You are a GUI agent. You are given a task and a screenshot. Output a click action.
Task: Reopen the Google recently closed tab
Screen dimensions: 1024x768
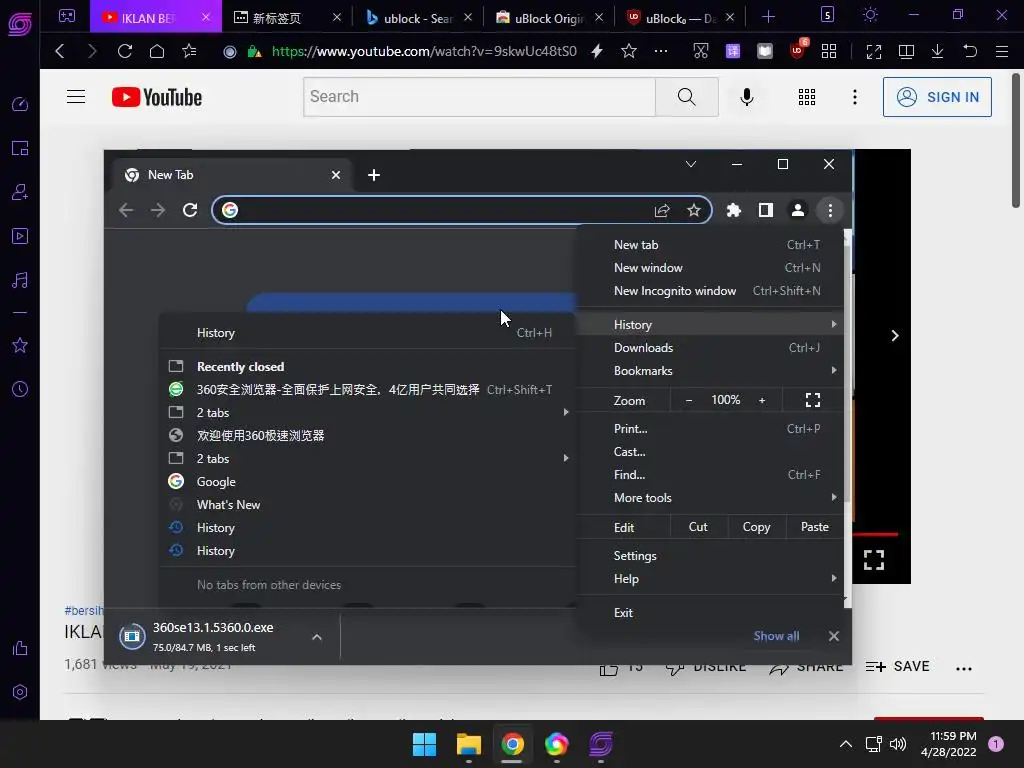click(368, 482)
